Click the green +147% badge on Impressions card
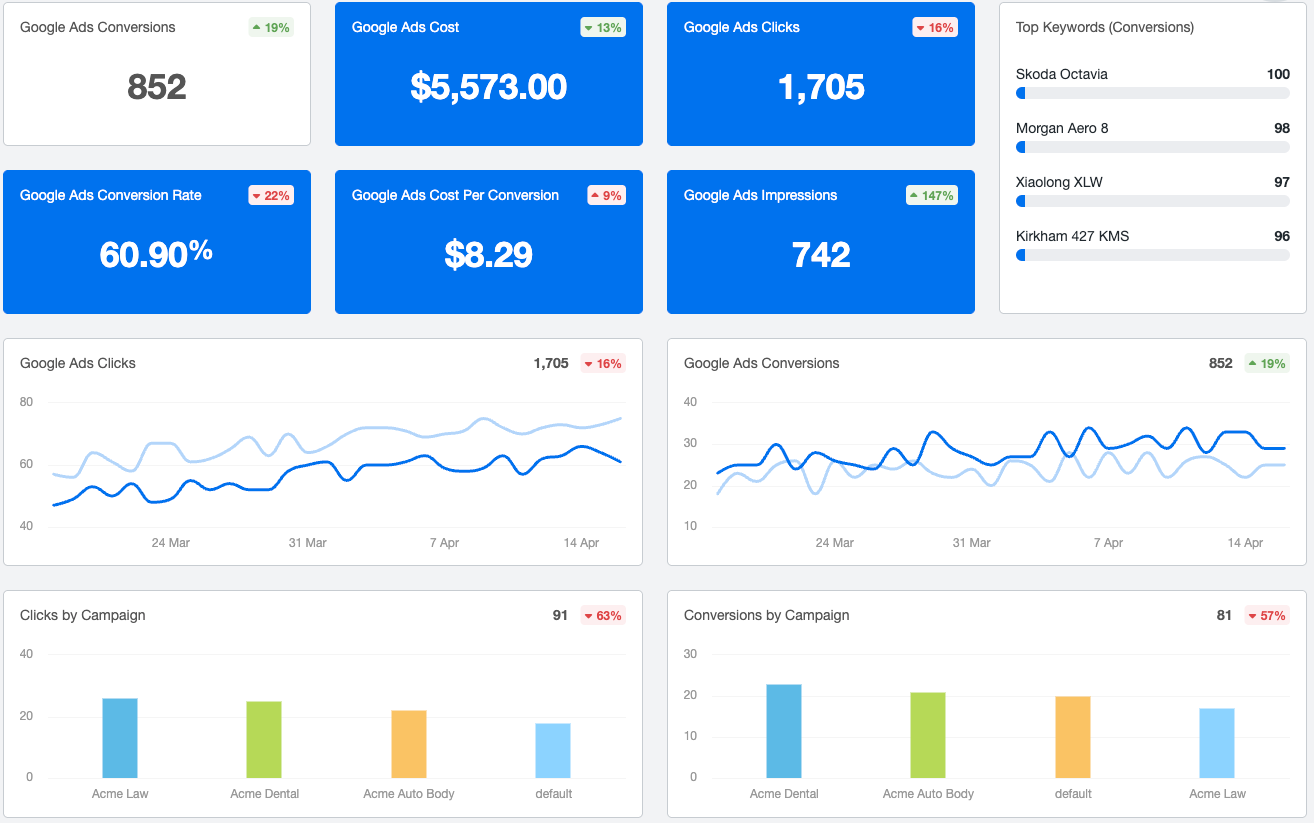This screenshot has width=1314, height=823. click(x=931, y=195)
